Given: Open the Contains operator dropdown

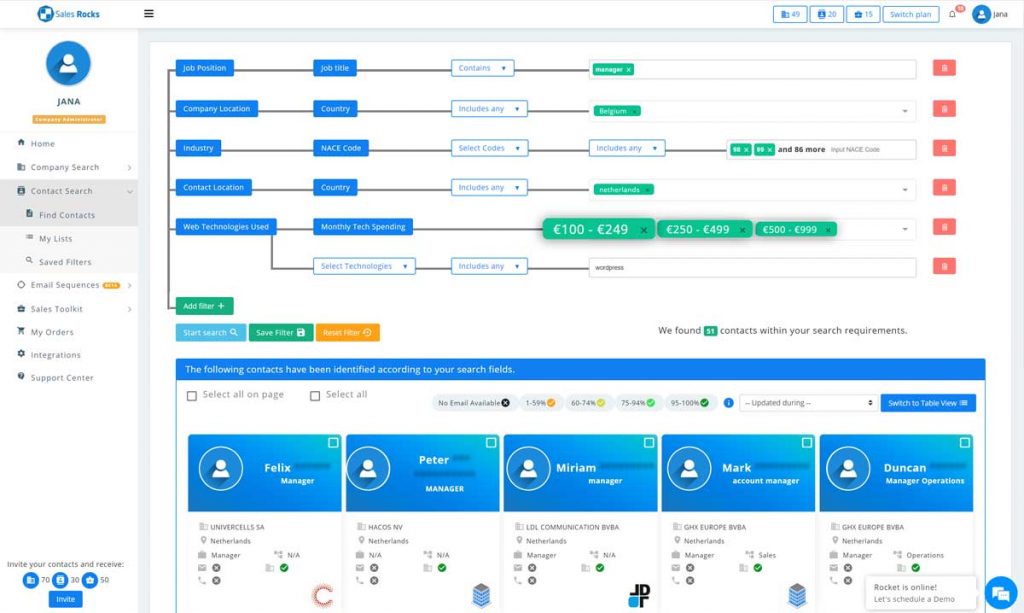Looking at the screenshot, I should point(483,68).
